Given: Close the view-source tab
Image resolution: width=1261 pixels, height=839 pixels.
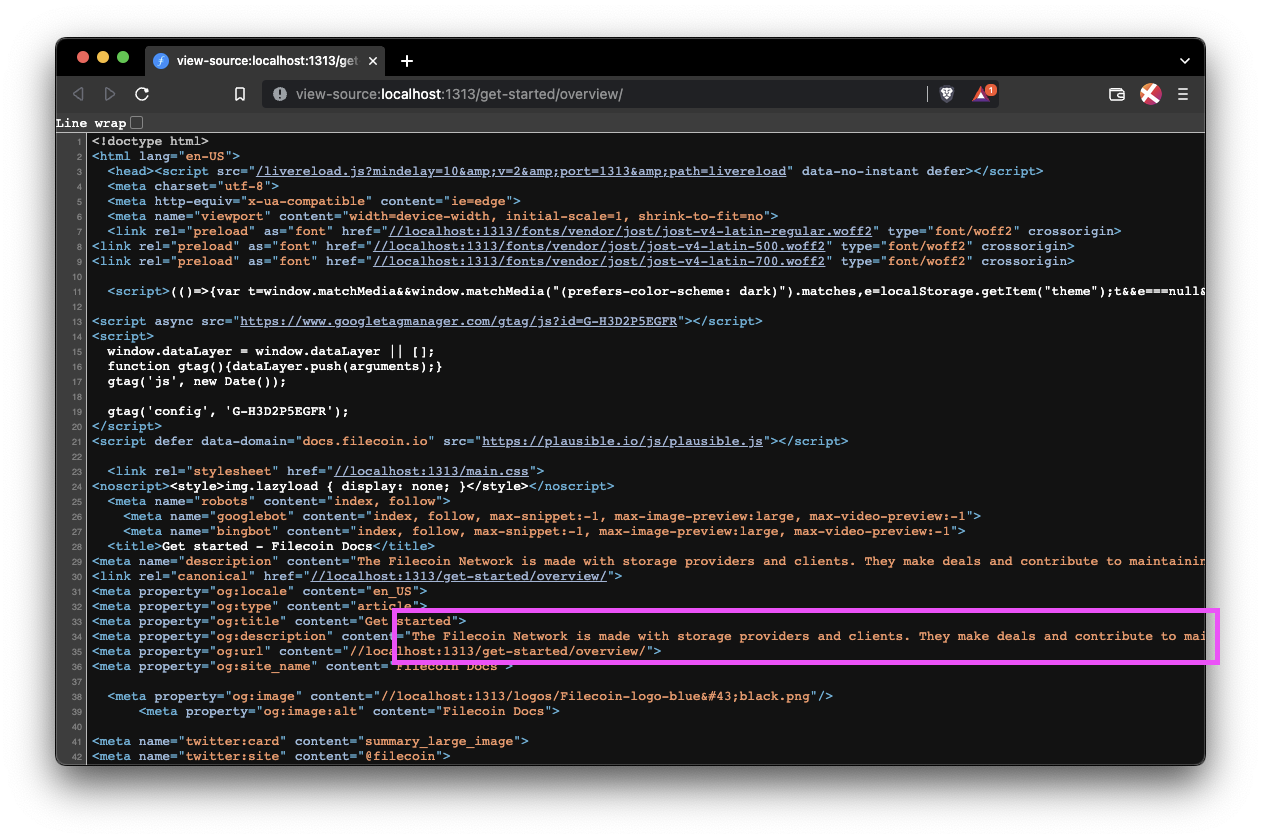Looking at the screenshot, I should click(x=373, y=61).
